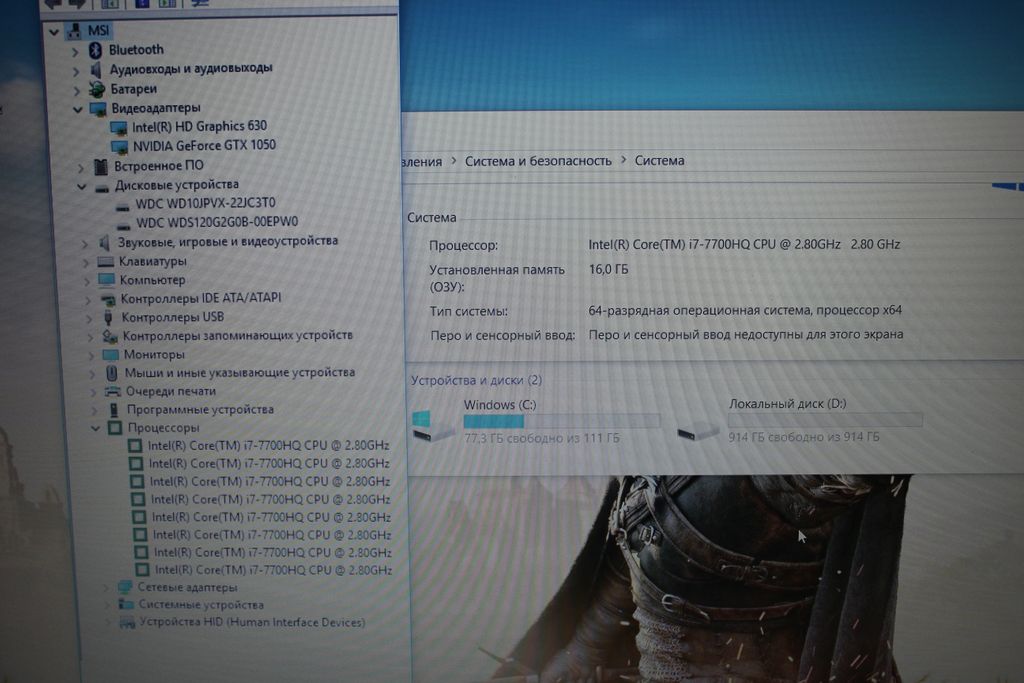Click the Windows (C:) free space usage bar
The image size is (1024, 683).
coord(561,421)
